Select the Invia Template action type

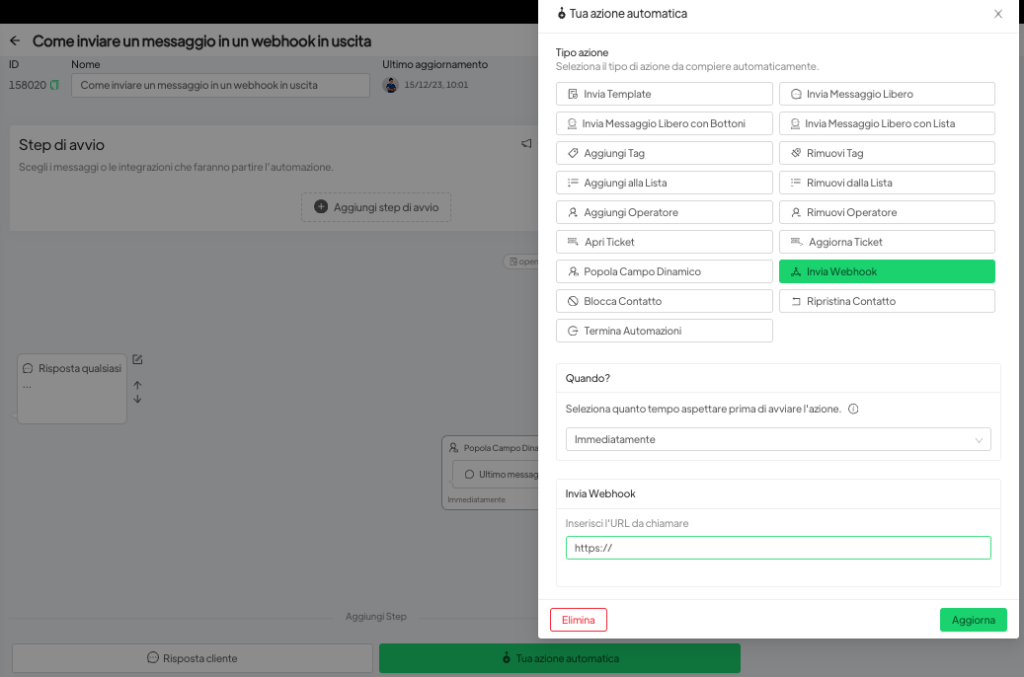click(x=664, y=94)
